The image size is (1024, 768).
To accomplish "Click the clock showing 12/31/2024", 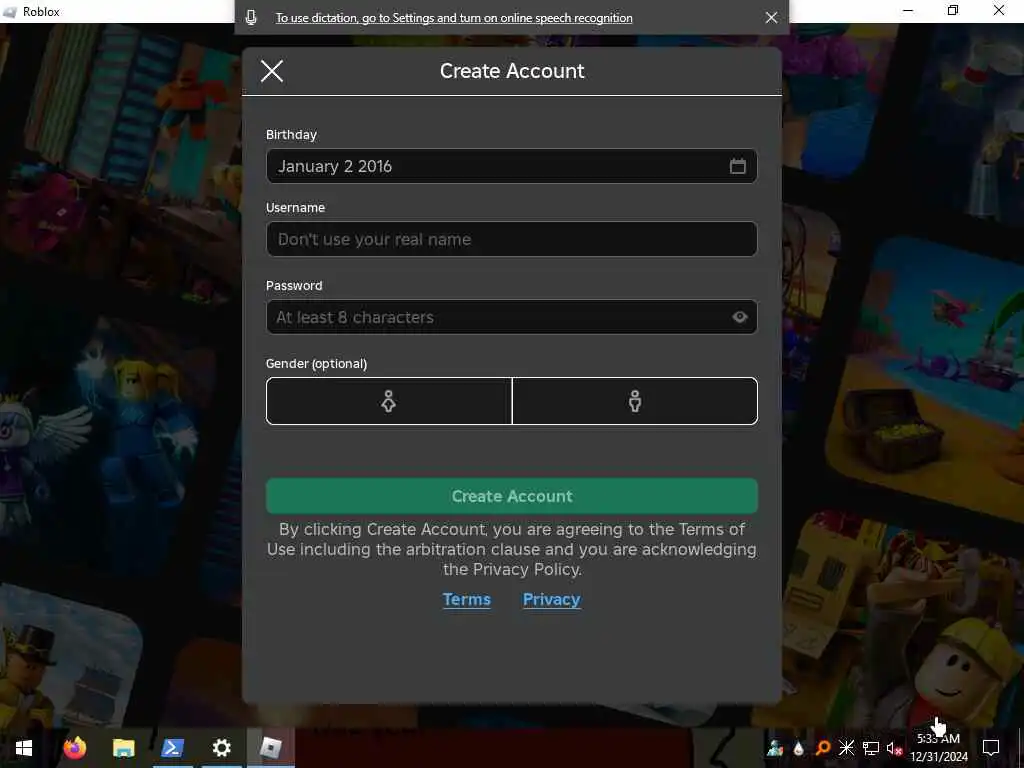I will 938,748.
